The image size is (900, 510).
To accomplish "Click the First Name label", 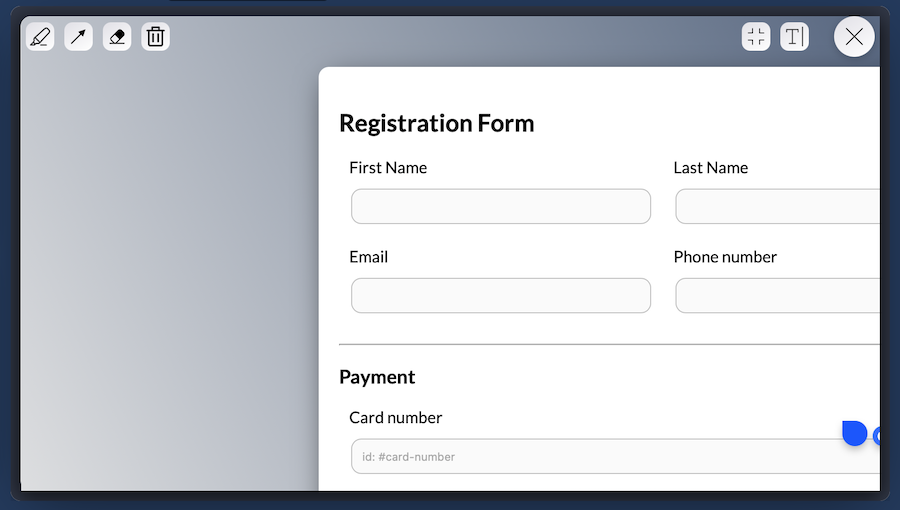I will point(388,168).
